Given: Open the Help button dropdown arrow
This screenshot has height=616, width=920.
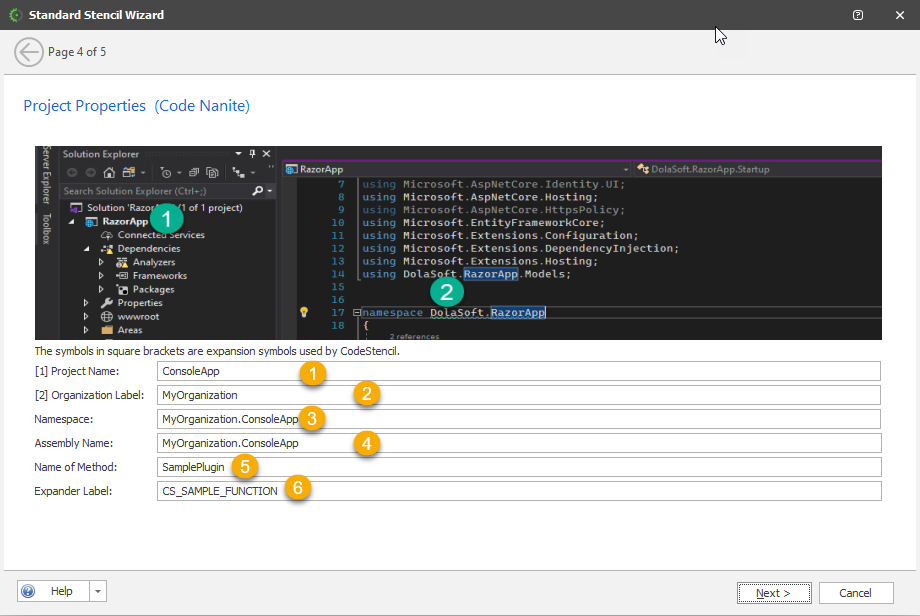Looking at the screenshot, I should (98, 592).
